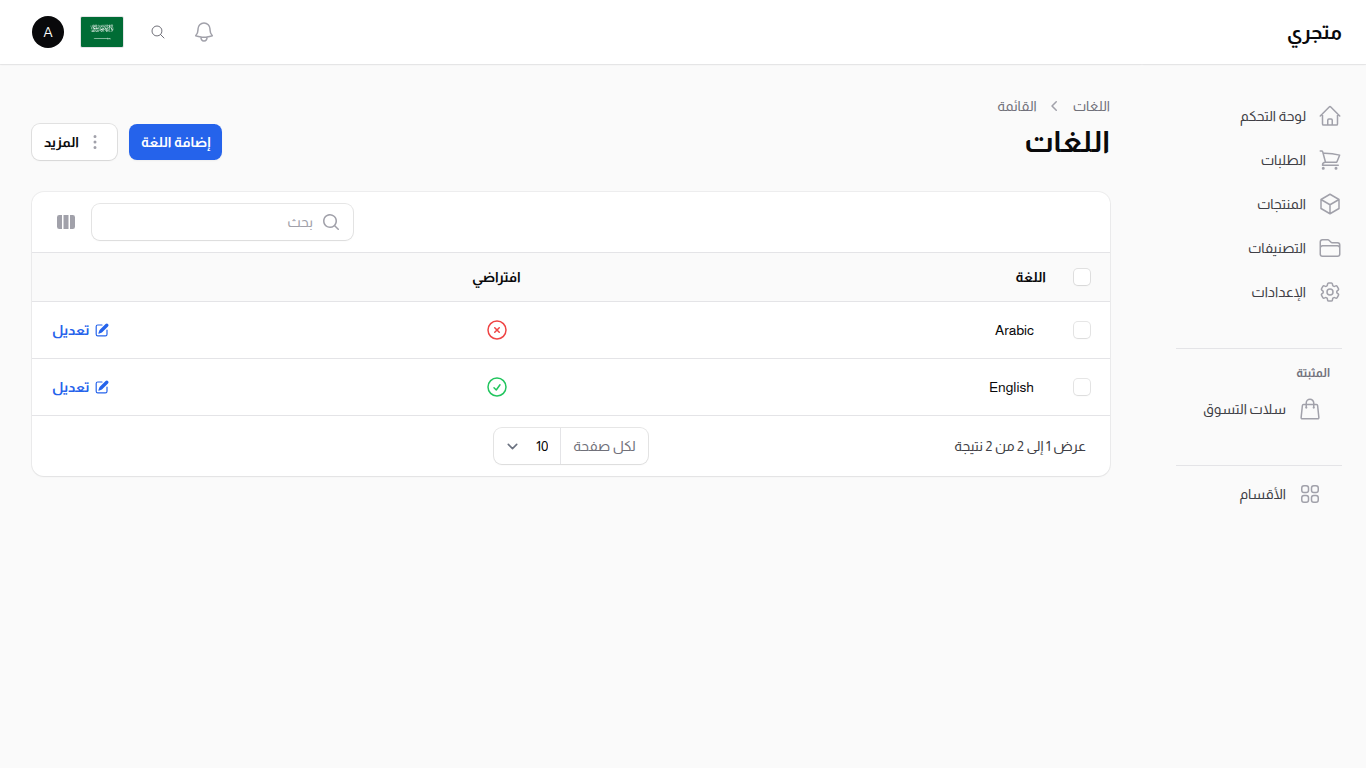The image size is (1366, 768).
Task: Check the checkbox next to Arabic
Action: pos(1081,330)
